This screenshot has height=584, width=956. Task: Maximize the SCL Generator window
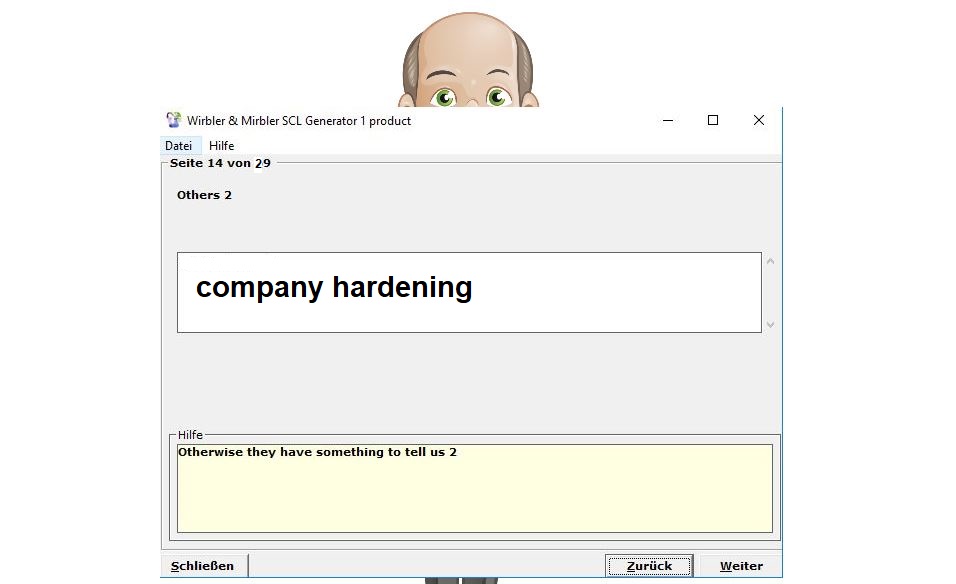(x=713, y=120)
